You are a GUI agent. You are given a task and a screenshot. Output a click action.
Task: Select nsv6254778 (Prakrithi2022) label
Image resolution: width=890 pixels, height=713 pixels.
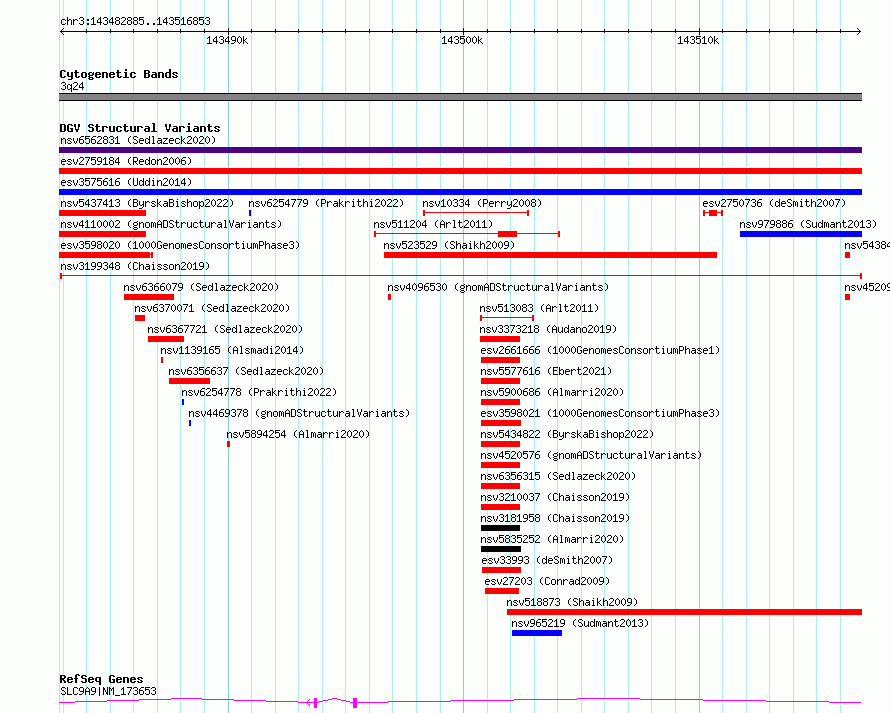[259, 392]
